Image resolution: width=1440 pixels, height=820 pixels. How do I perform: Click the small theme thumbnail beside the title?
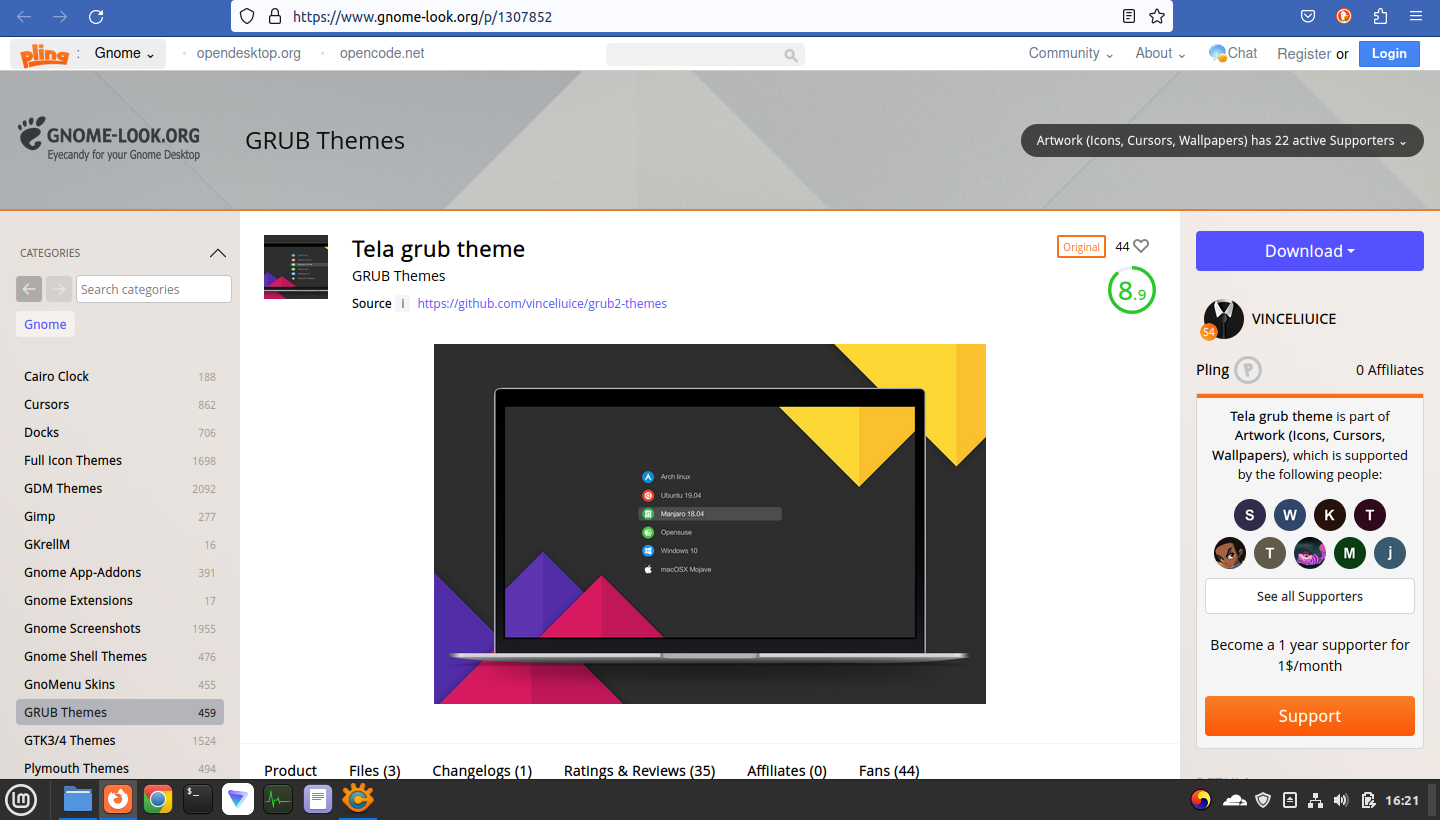296,267
